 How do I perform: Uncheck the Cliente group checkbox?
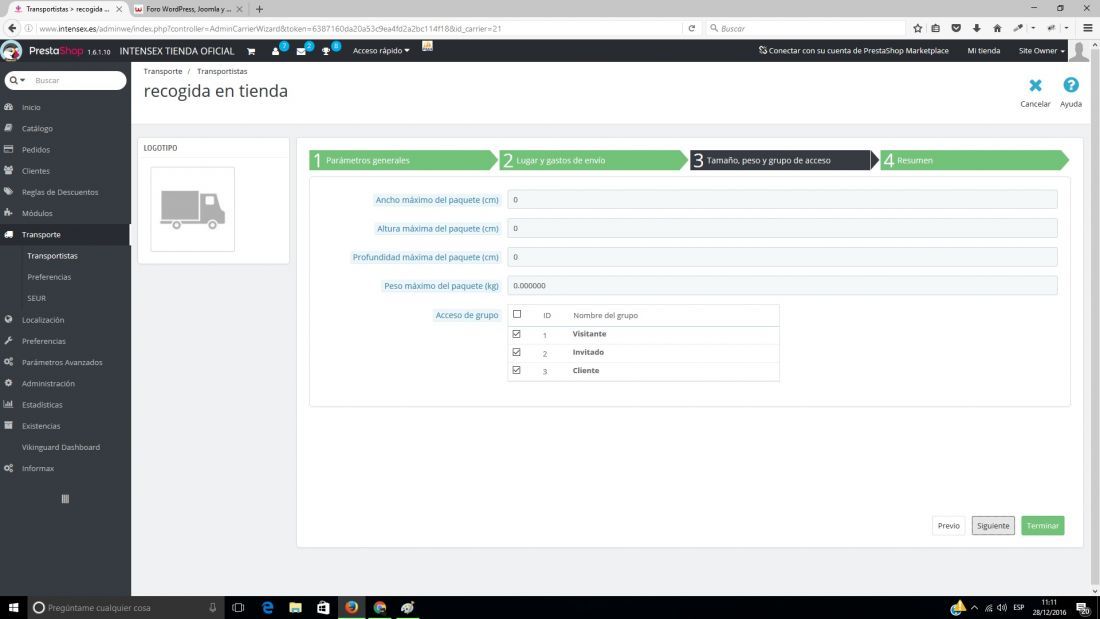(x=517, y=371)
